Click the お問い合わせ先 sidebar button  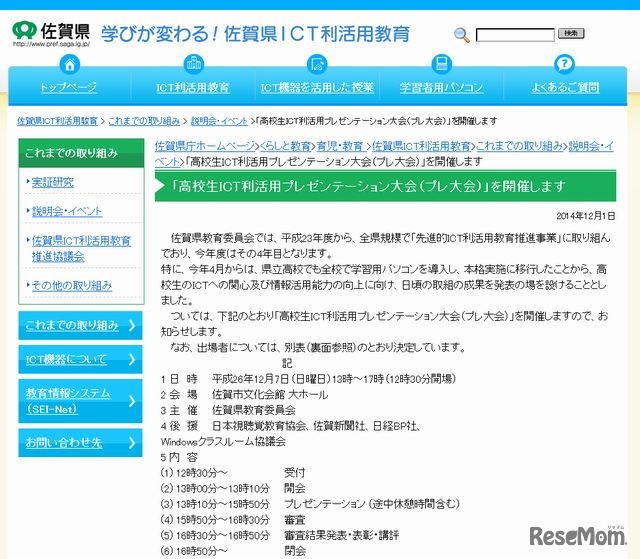point(80,442)
